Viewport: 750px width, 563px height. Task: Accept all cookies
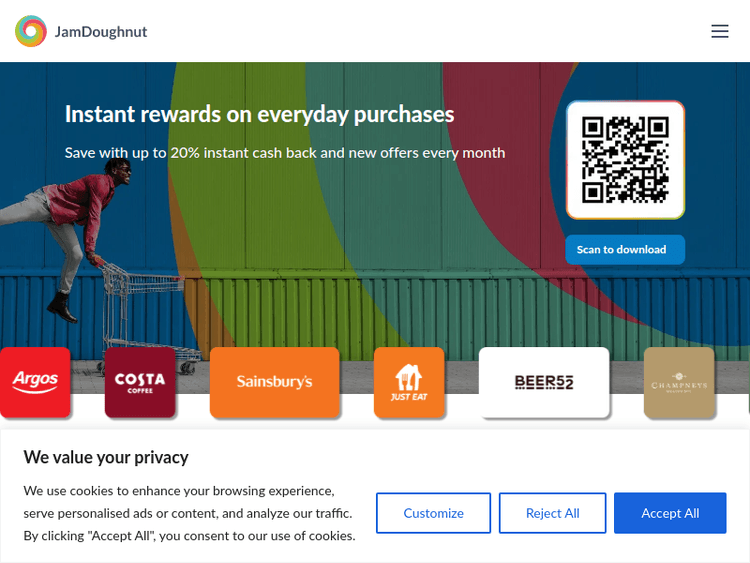[x=670, y=513]
